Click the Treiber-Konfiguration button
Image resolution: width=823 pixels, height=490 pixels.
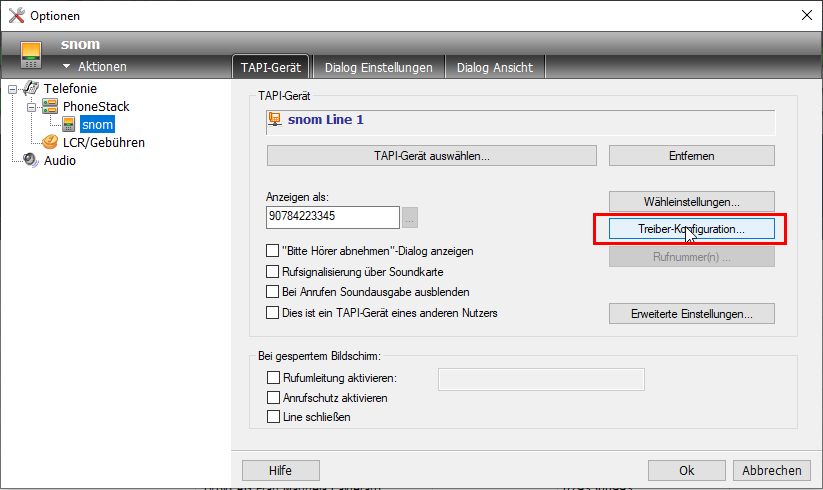(691, 229)
